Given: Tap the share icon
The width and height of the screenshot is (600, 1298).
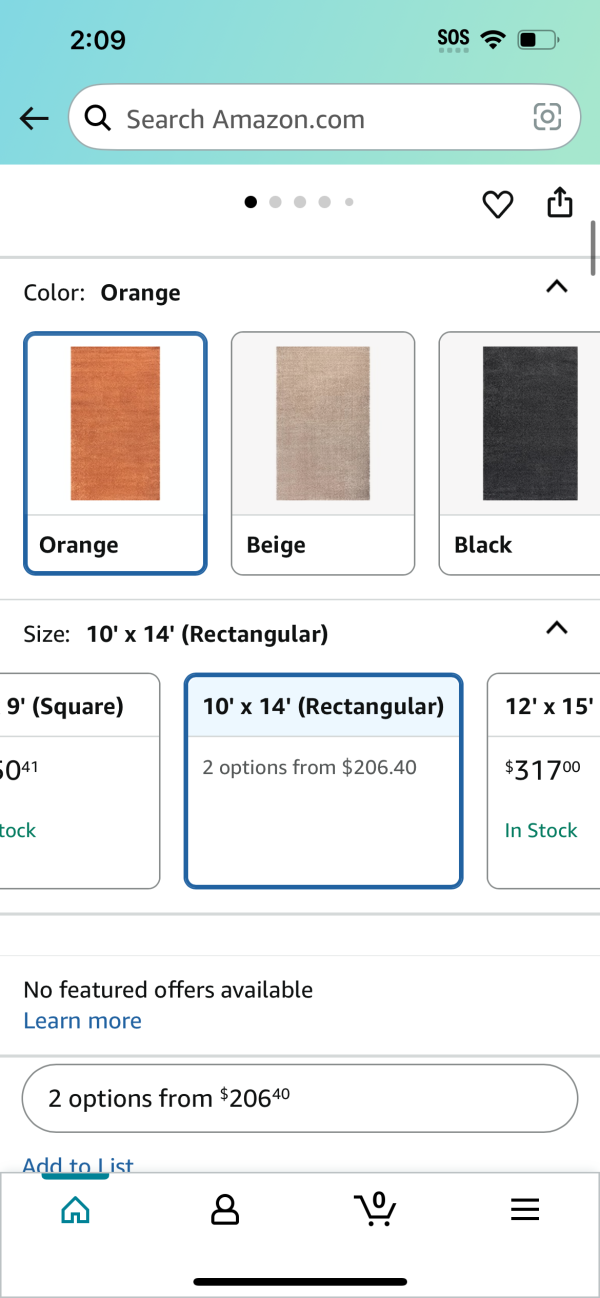Looking at the screenshot, I should [x=560, y=202].
